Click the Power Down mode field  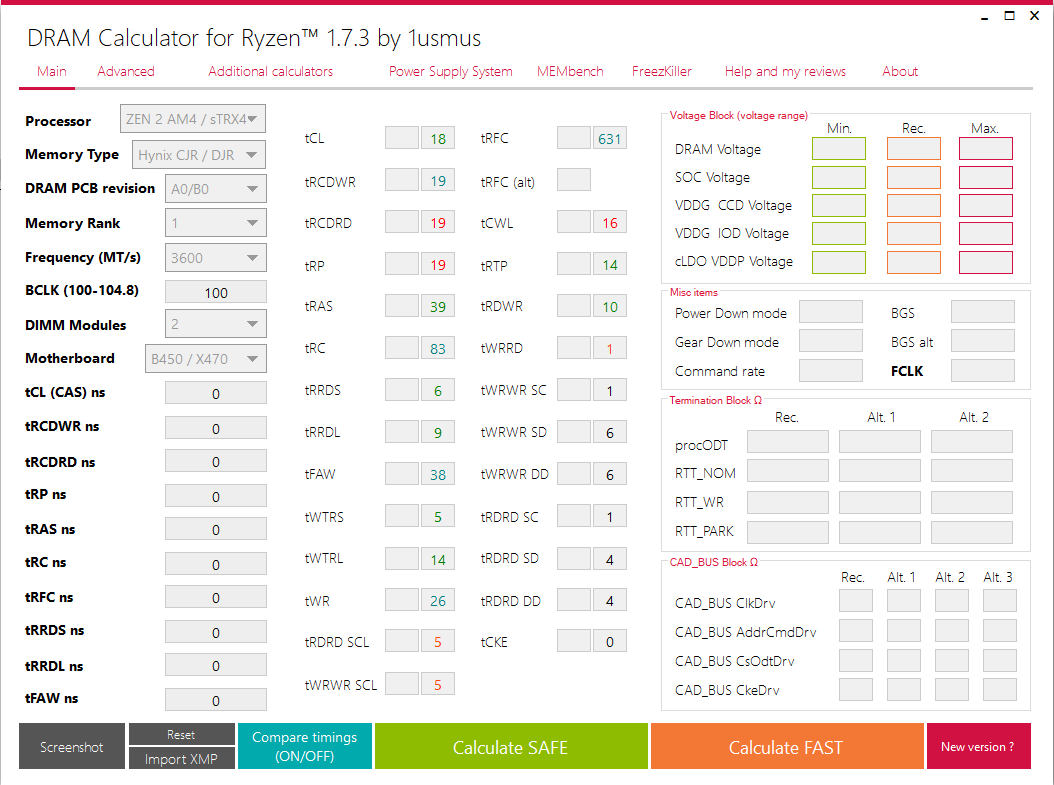point(831,312)
